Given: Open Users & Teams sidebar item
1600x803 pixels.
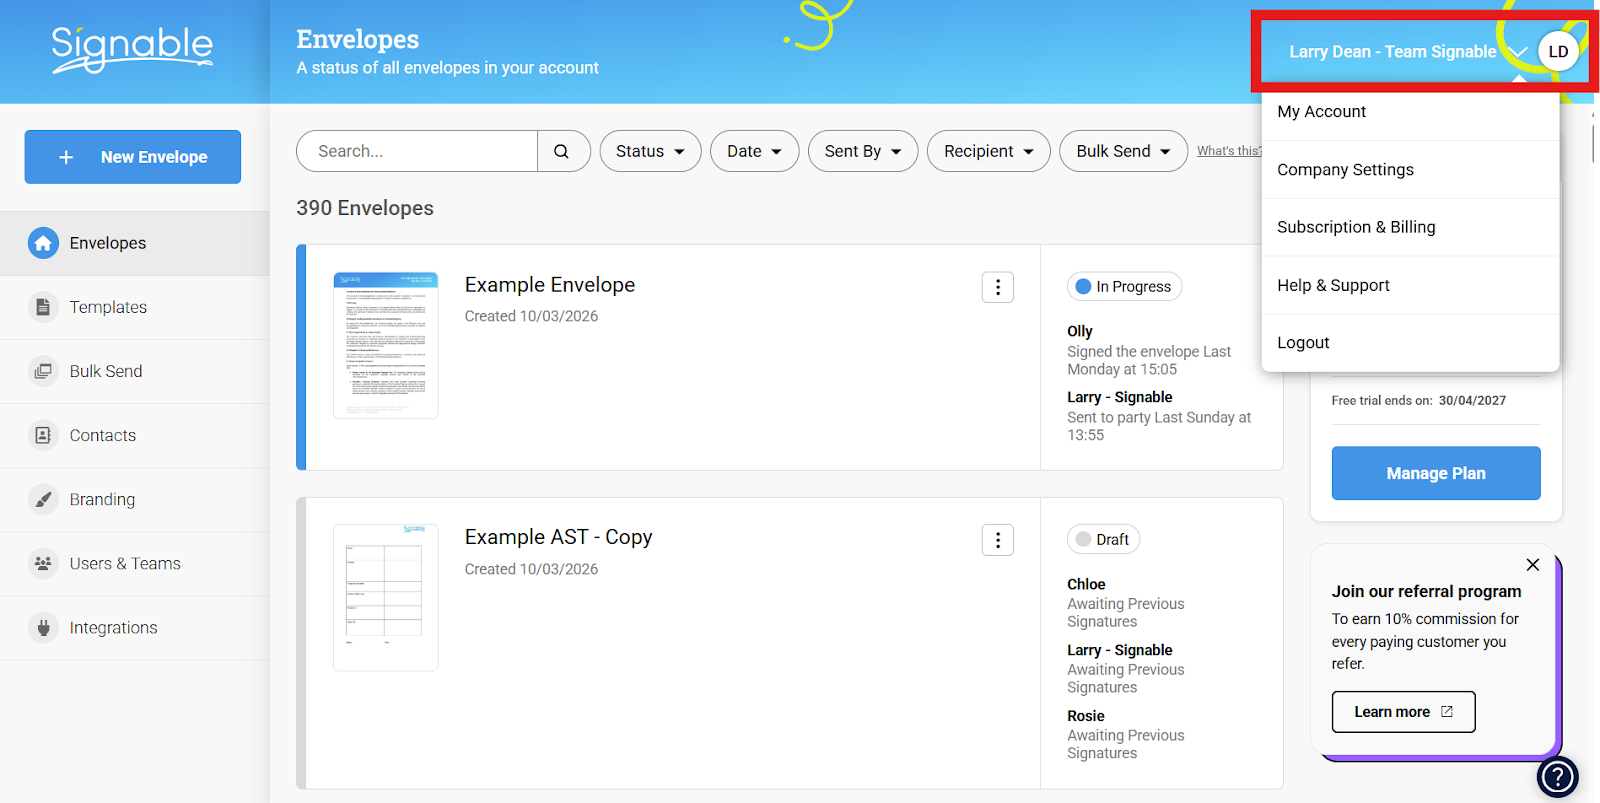Looking at the screenshot, I should tap(135, 563).
